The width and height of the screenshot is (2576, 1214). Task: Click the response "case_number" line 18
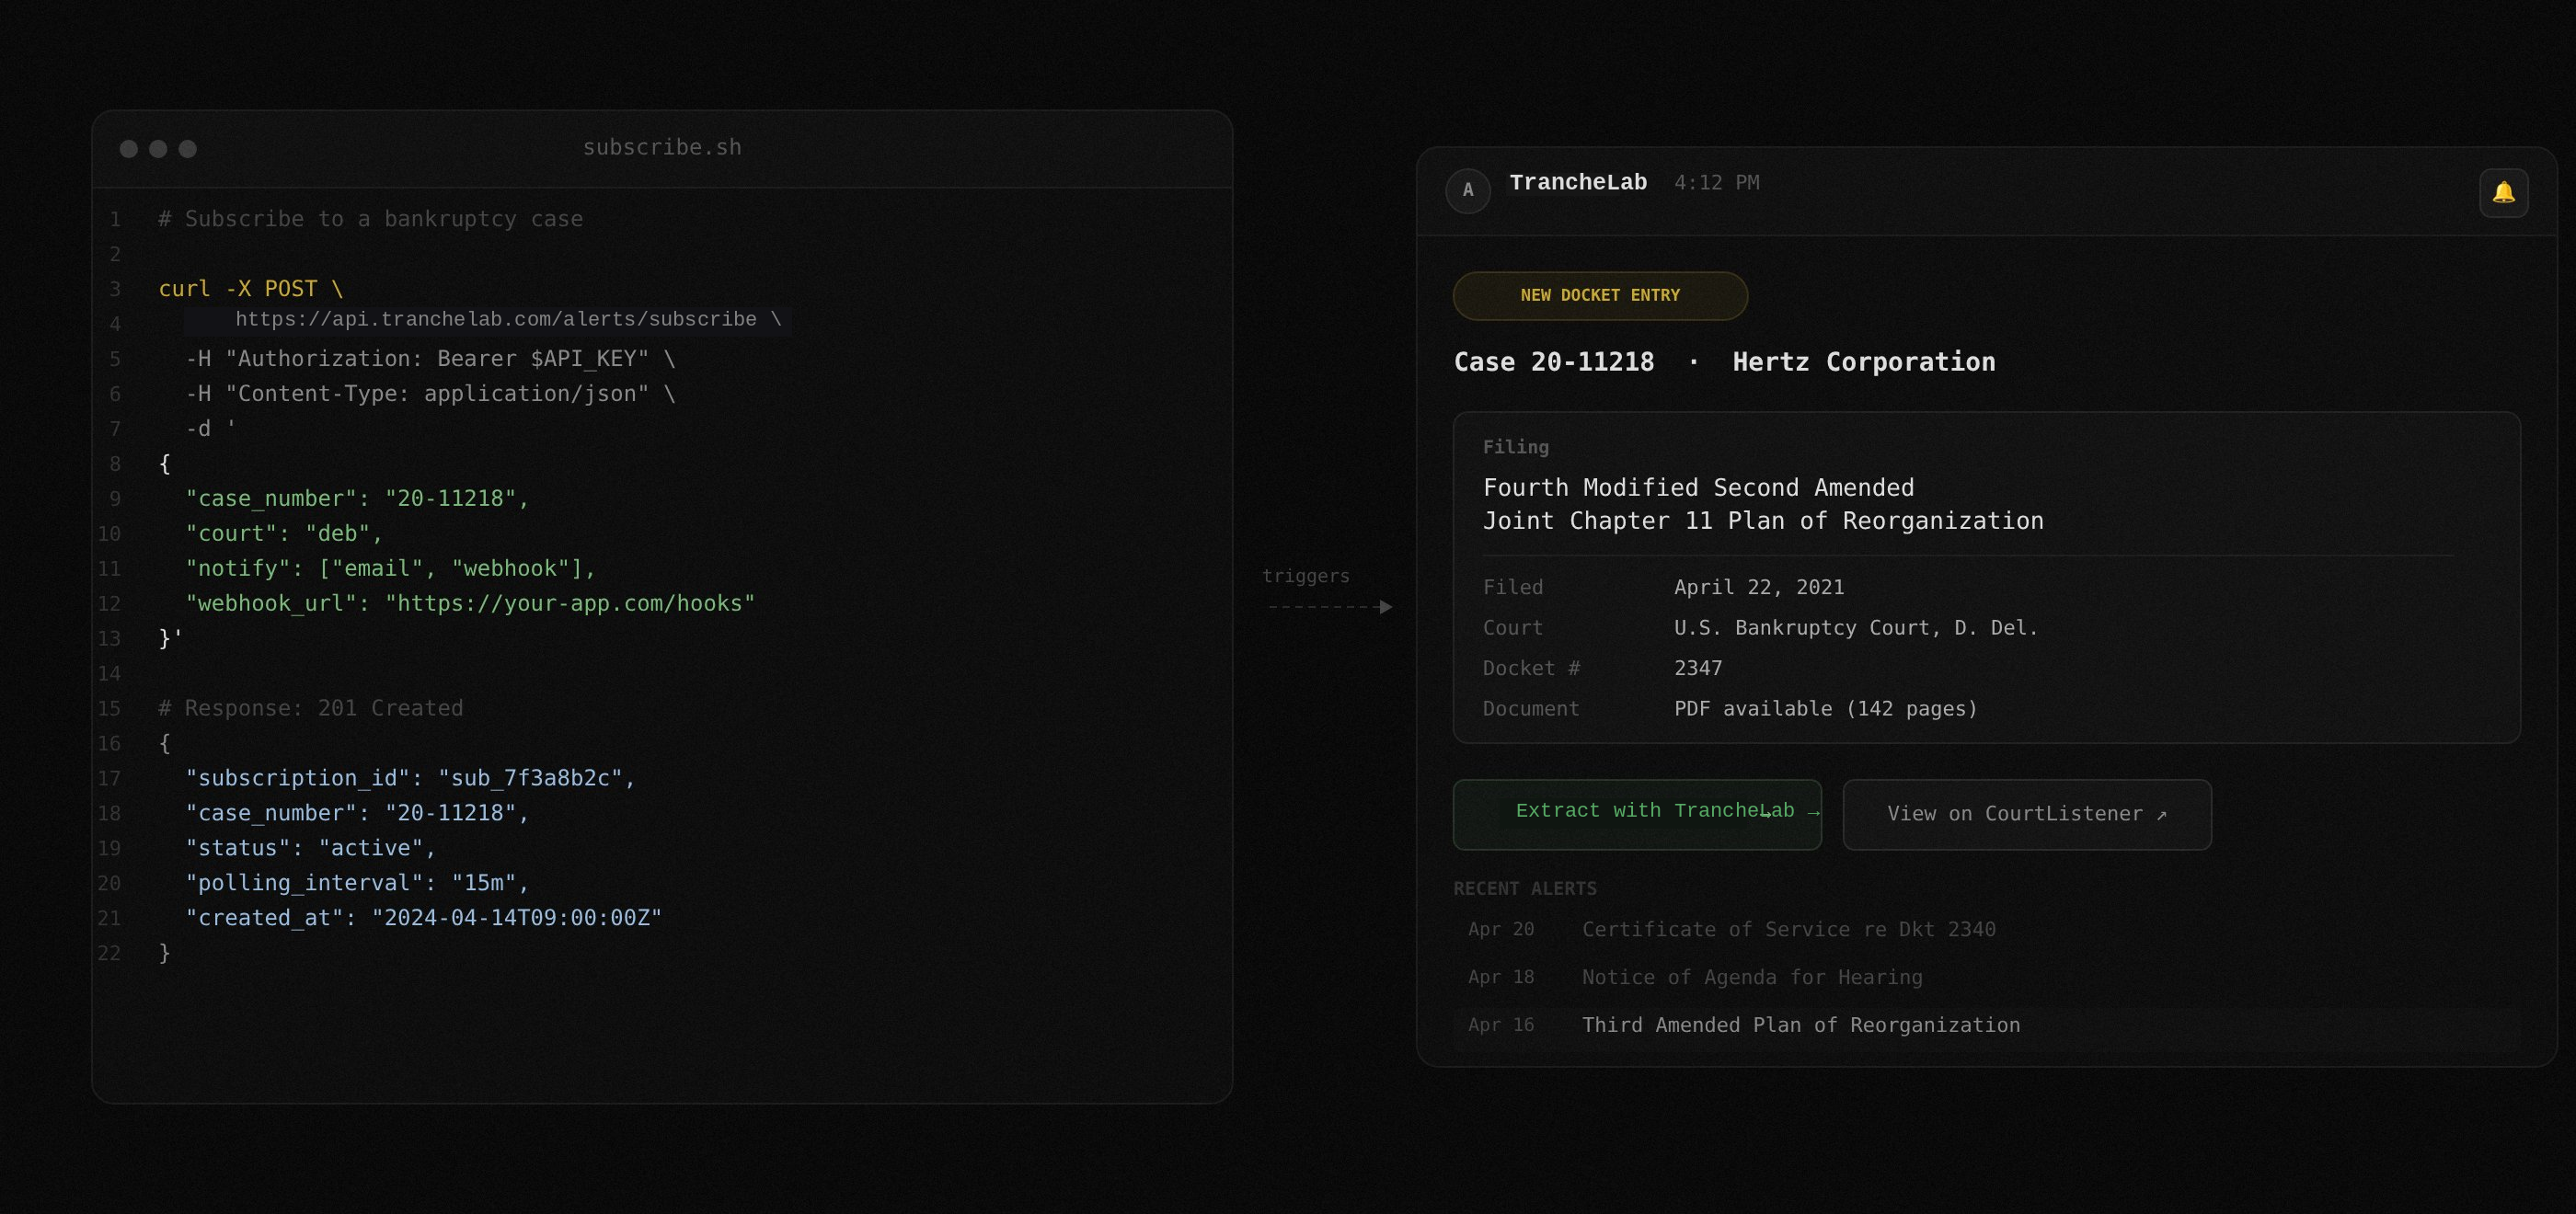357,813
